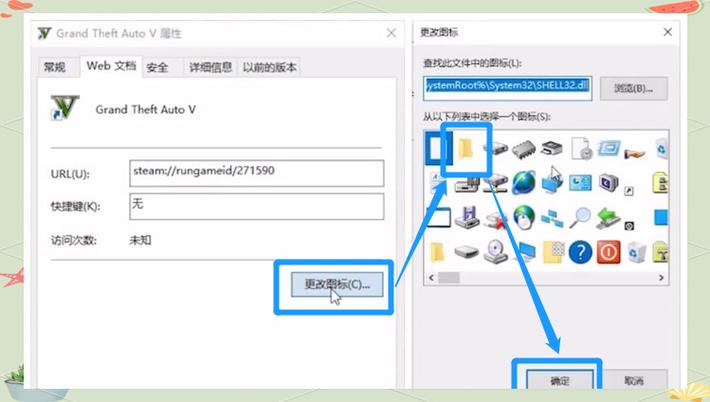This screenshot has width=710, height=402.
Task: Switch to the Web 文档 tab
Action: [x=111, y=66]
